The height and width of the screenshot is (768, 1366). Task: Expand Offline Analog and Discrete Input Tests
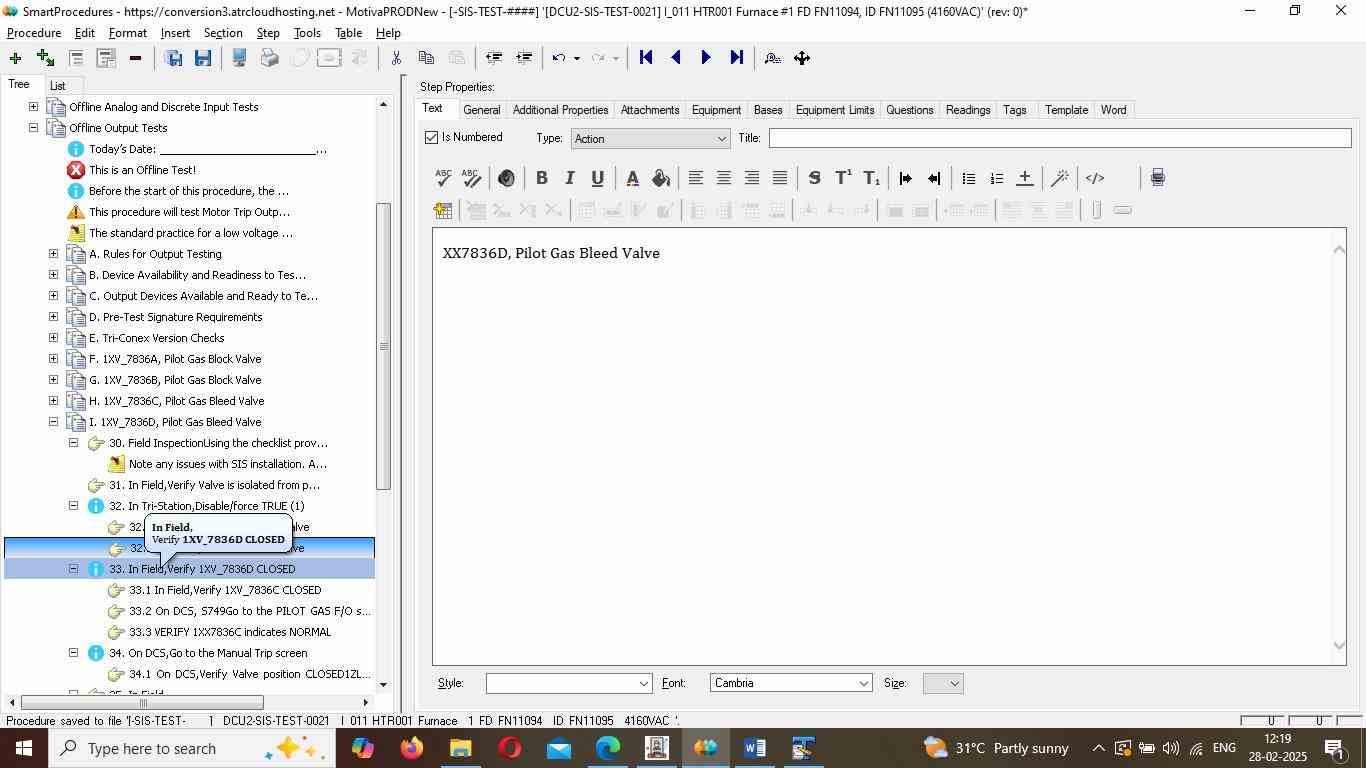(33, 107)
